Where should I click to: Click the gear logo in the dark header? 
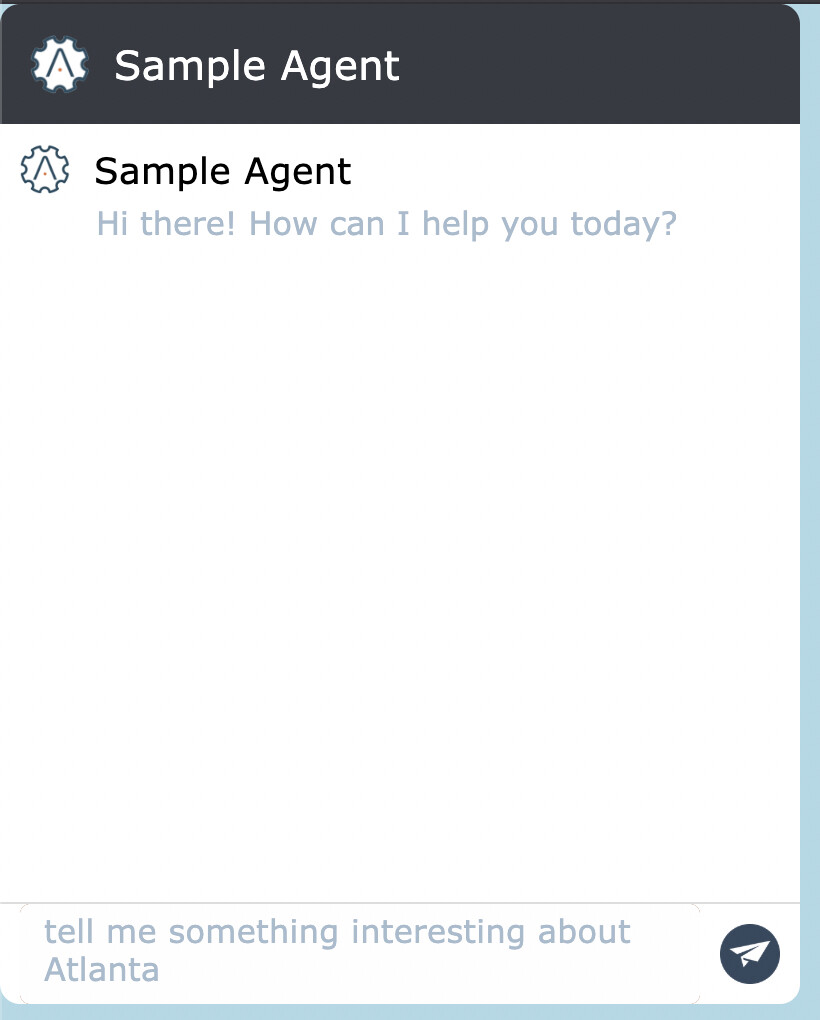click(59, 64)
